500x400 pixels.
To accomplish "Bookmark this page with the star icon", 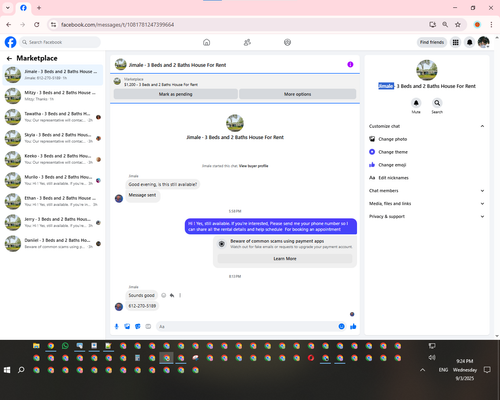I will click(458, 25).
